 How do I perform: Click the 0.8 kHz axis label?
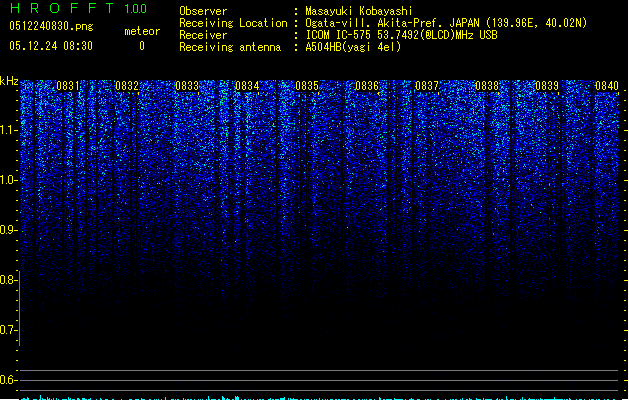coord(8,280)
